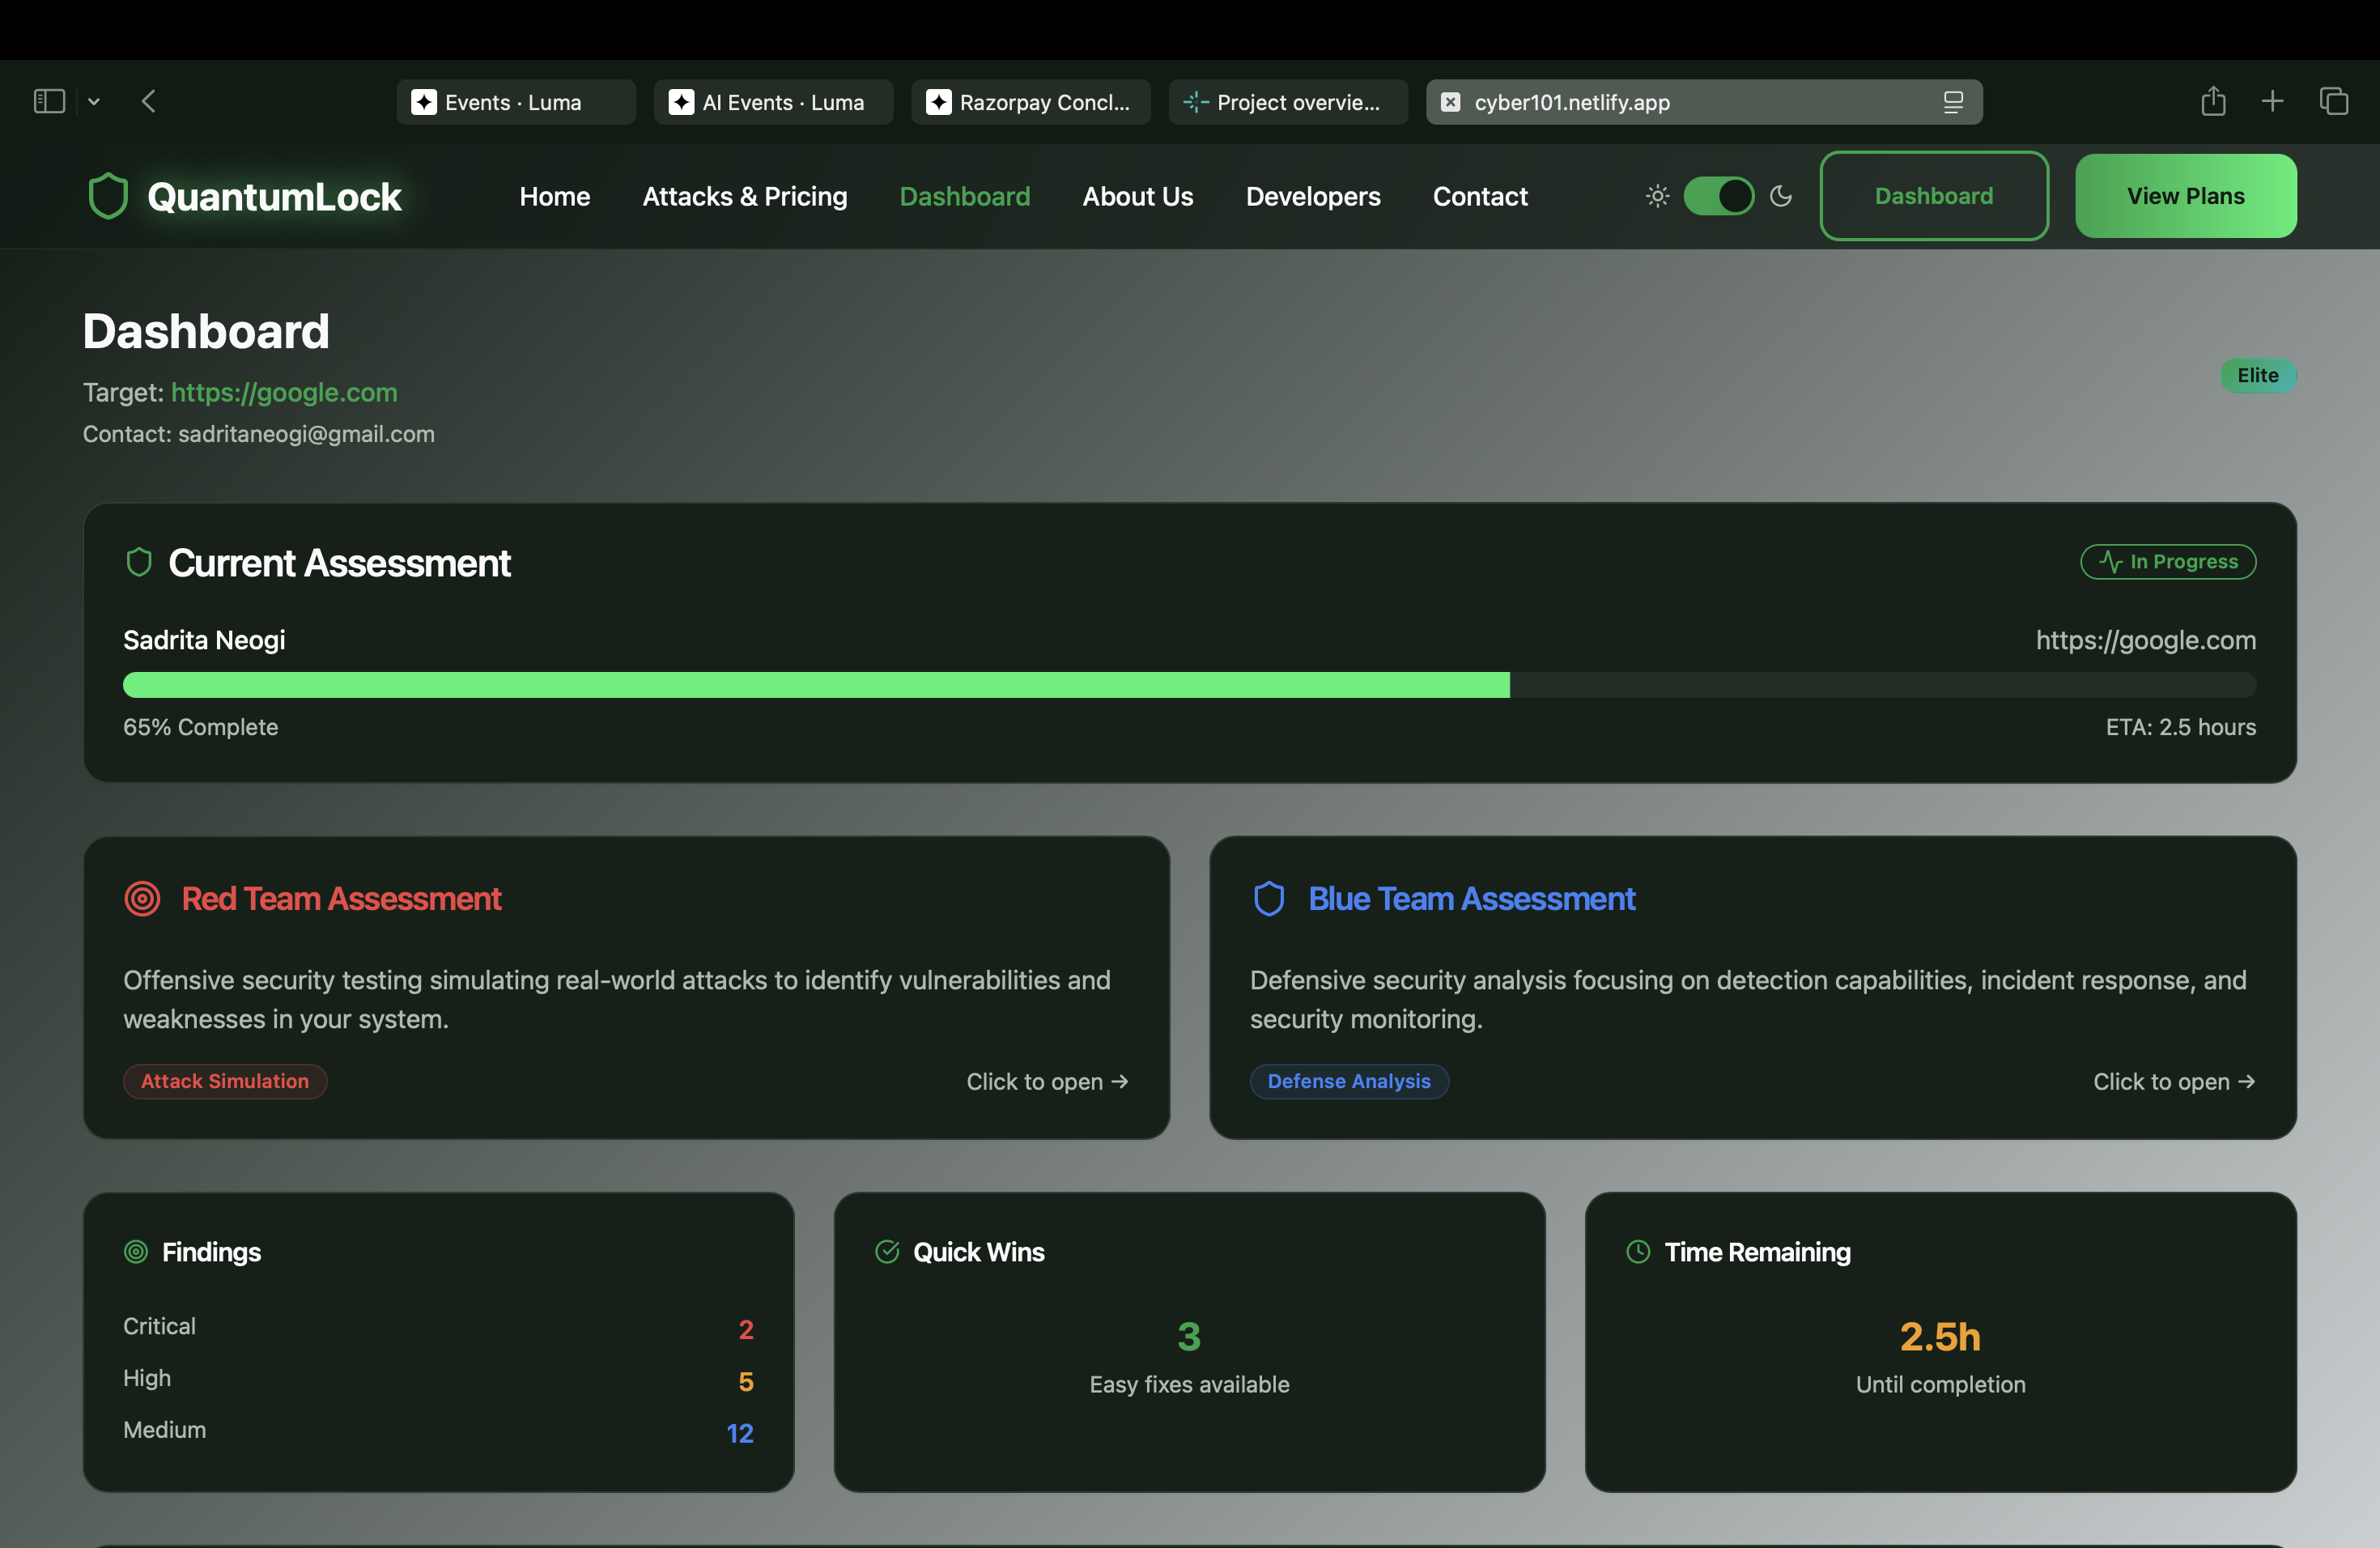
Task: Click the Quick Wins checkmark icon
Action: pyautogui.click(x=887, y=1251)
